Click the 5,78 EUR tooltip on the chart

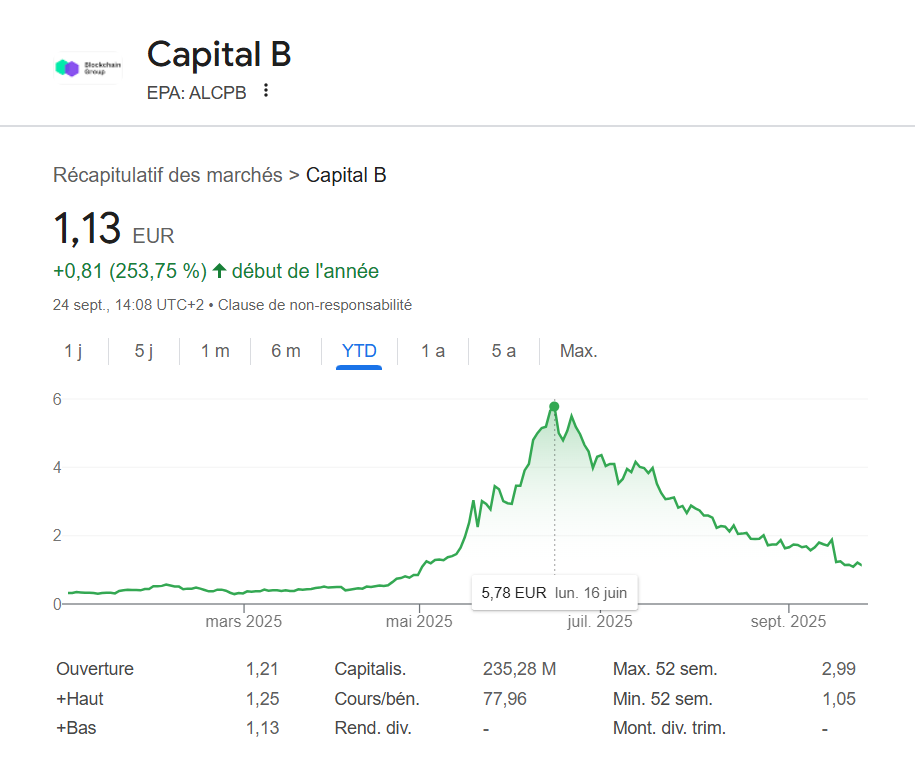click(x=554, y=592)
